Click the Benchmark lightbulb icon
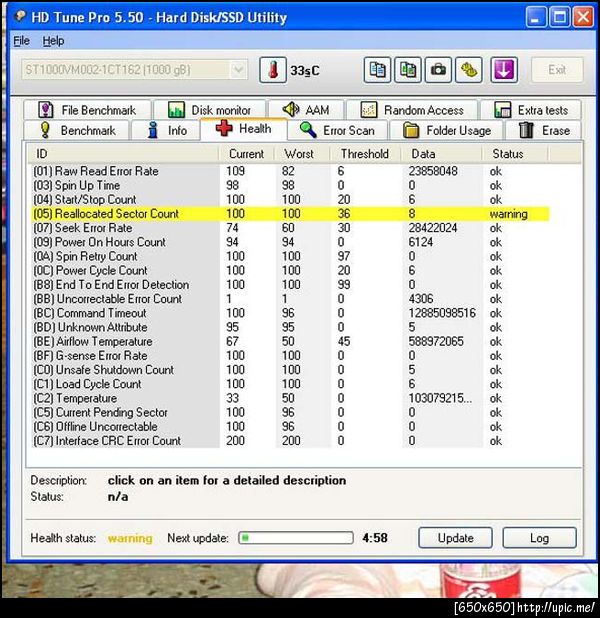This screenshot has height=618, width=600. pos(45,130)
